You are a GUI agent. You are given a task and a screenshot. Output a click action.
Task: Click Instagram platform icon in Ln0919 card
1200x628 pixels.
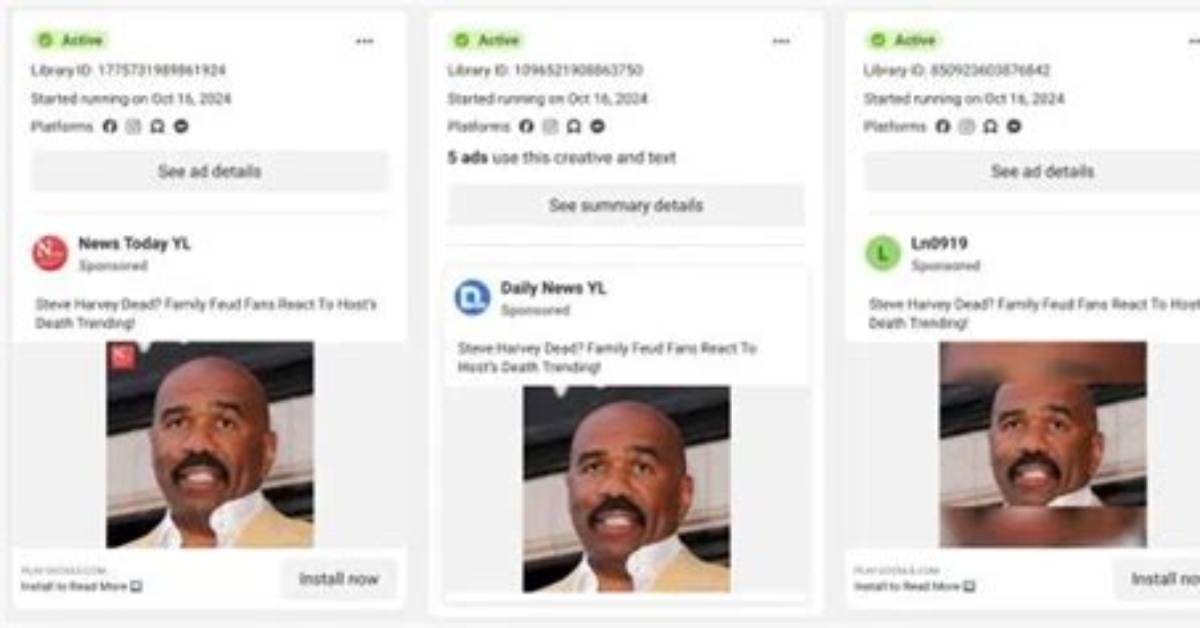click(967, 127)
